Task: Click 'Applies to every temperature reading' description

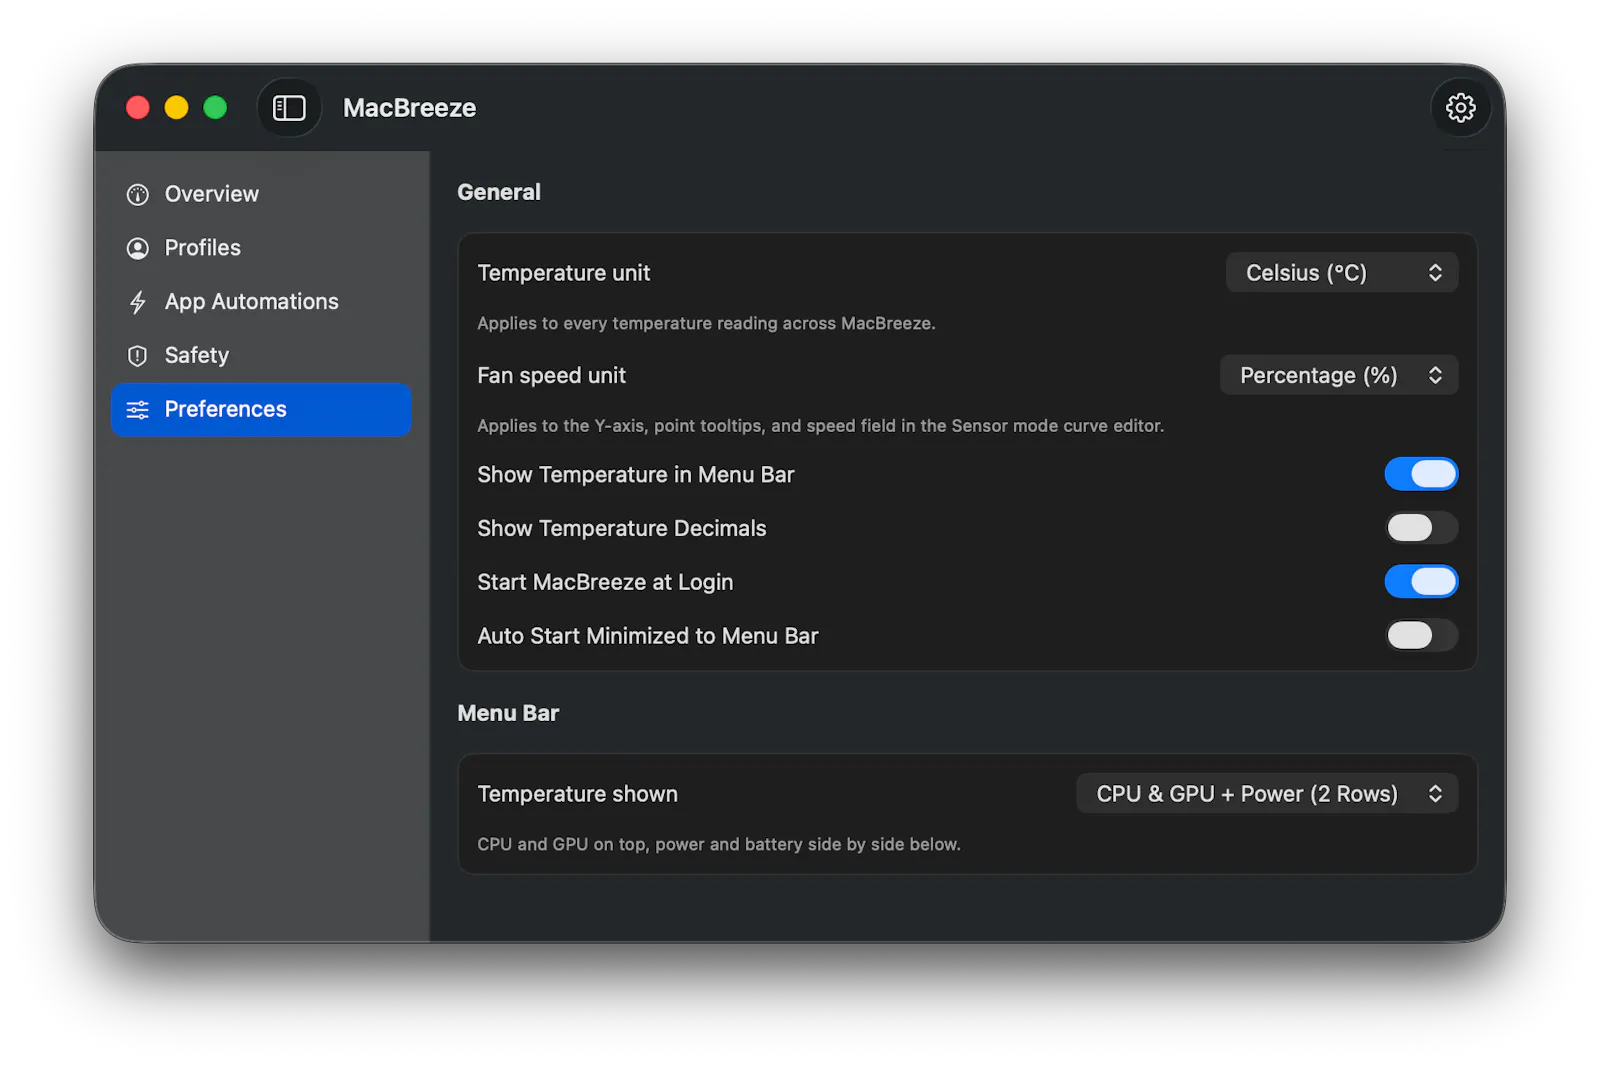Action: point(706,323)
